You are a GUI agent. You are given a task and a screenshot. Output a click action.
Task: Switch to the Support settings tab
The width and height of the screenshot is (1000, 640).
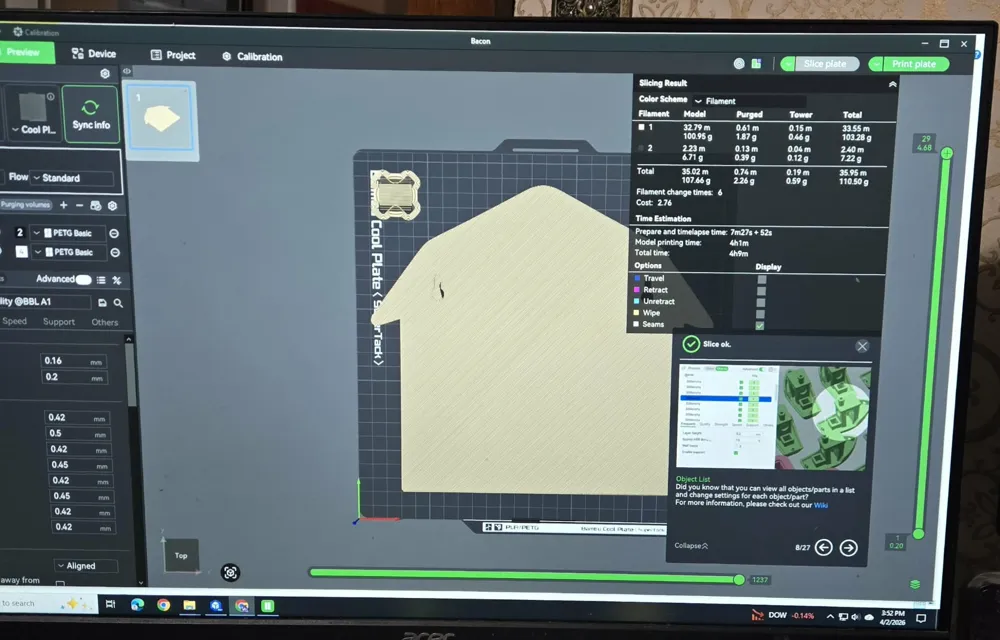[x=59, y=322]
